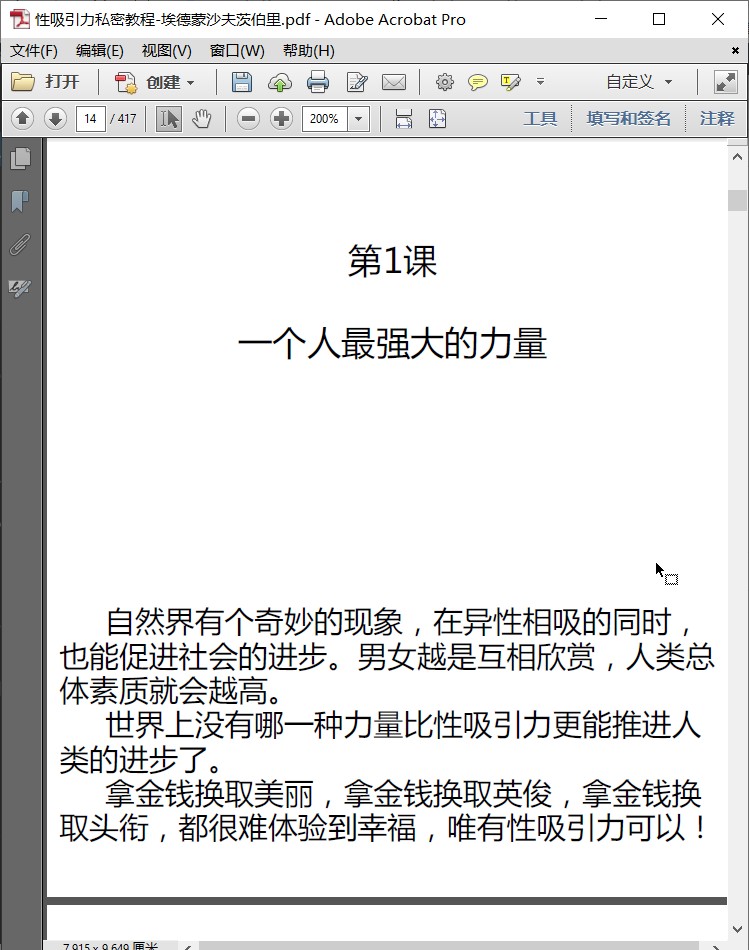This screenshot has height=950, width=749.
Task: Select the highlight text tool
Action: coord(510,82)
